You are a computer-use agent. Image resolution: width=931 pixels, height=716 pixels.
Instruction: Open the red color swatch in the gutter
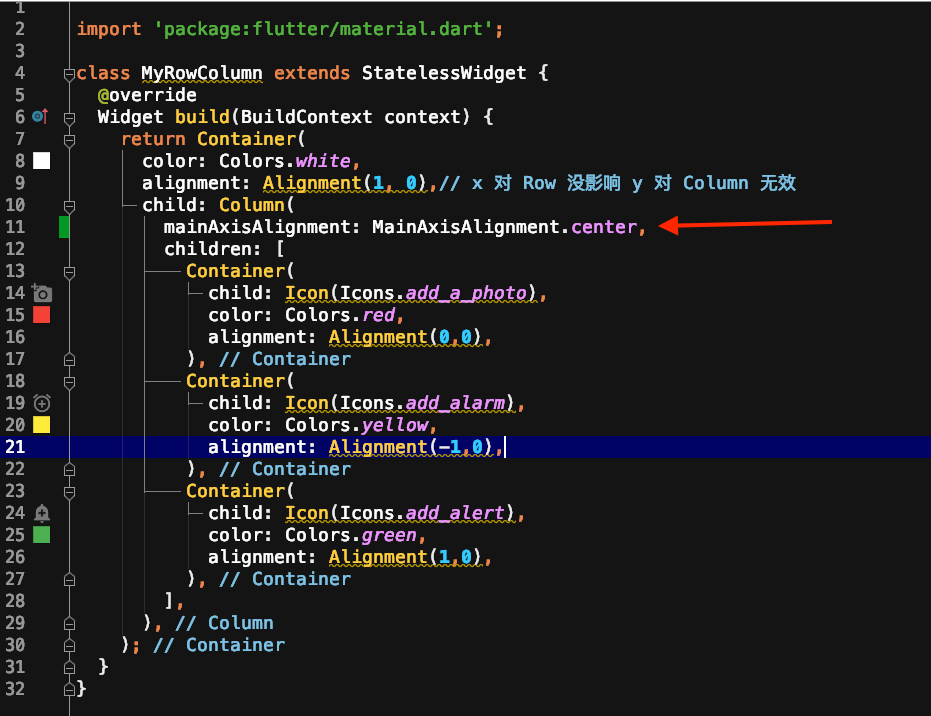pos(42,315)
